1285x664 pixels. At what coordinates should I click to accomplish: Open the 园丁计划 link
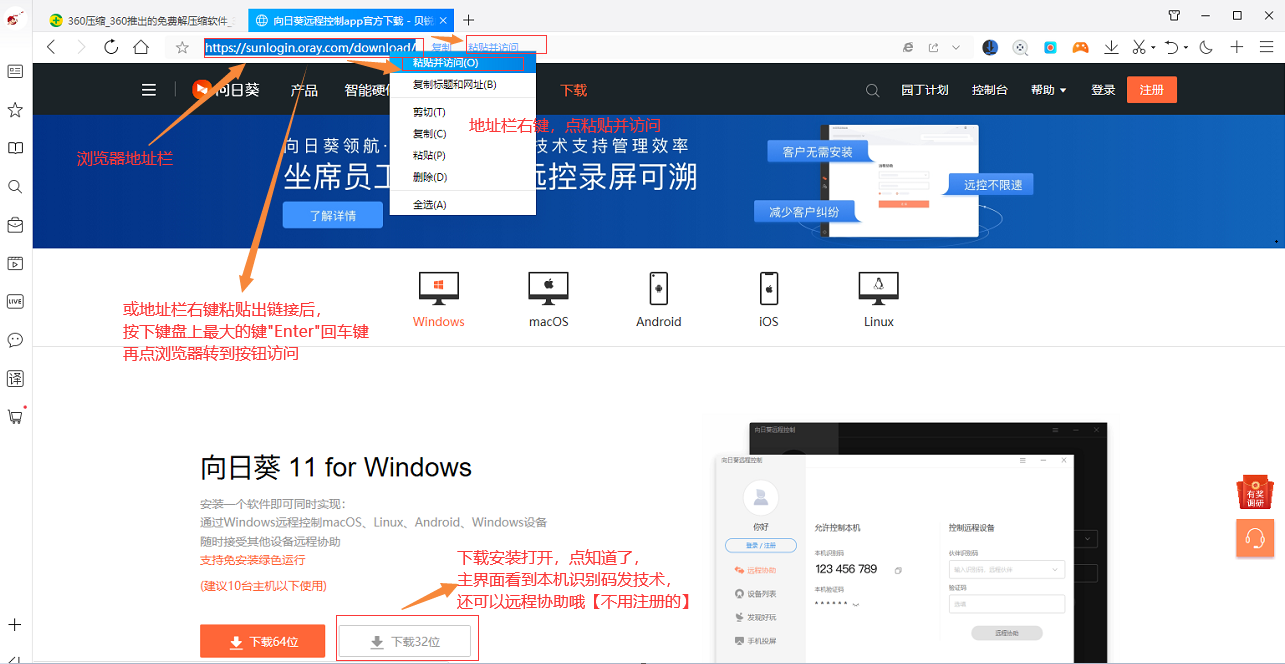click(x=924, y=90)
